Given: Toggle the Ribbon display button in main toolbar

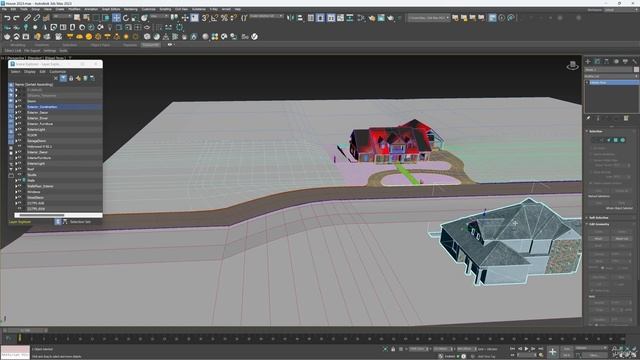Looking at the screenshot, I should pyautogui.click(x=331, y=18).
